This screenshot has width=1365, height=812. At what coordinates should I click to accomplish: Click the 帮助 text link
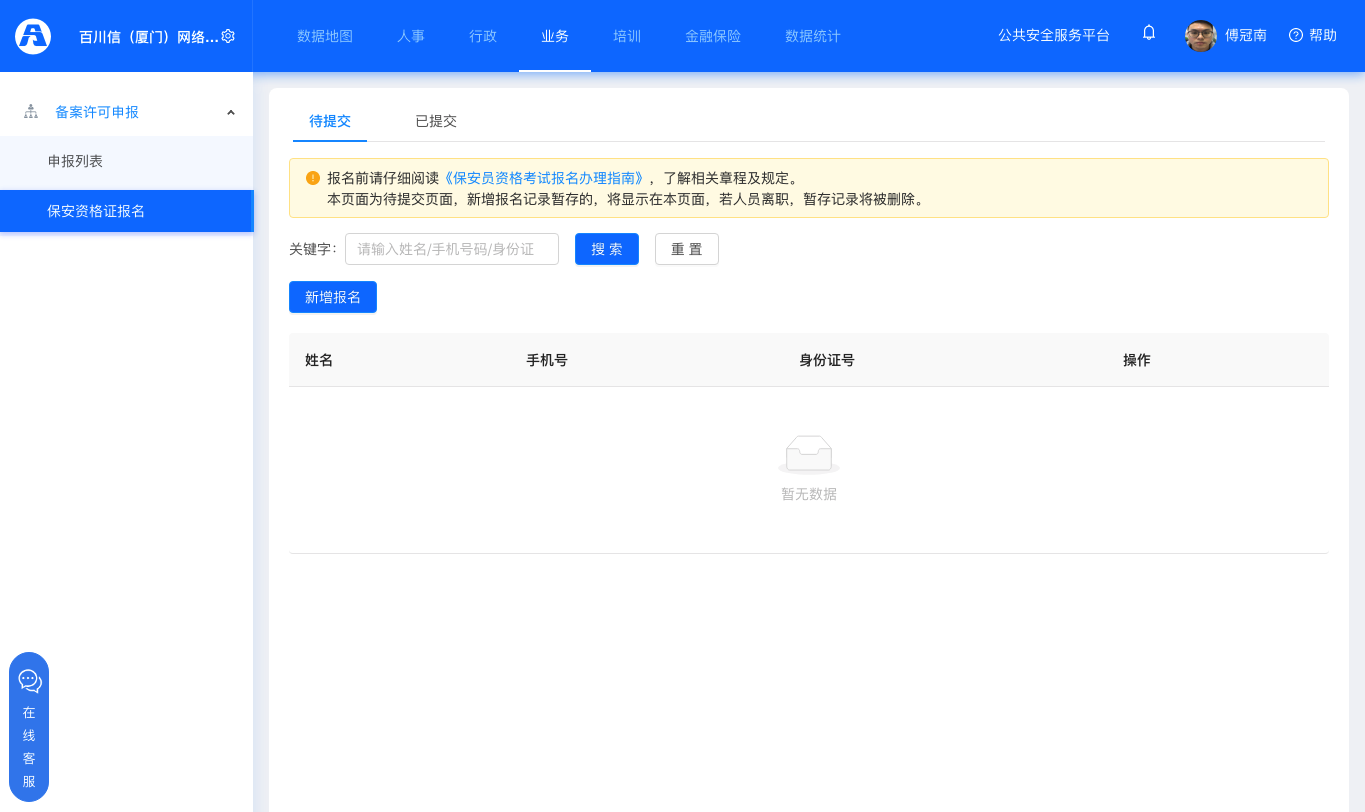pyautogui.click(x=1323, y=35)
